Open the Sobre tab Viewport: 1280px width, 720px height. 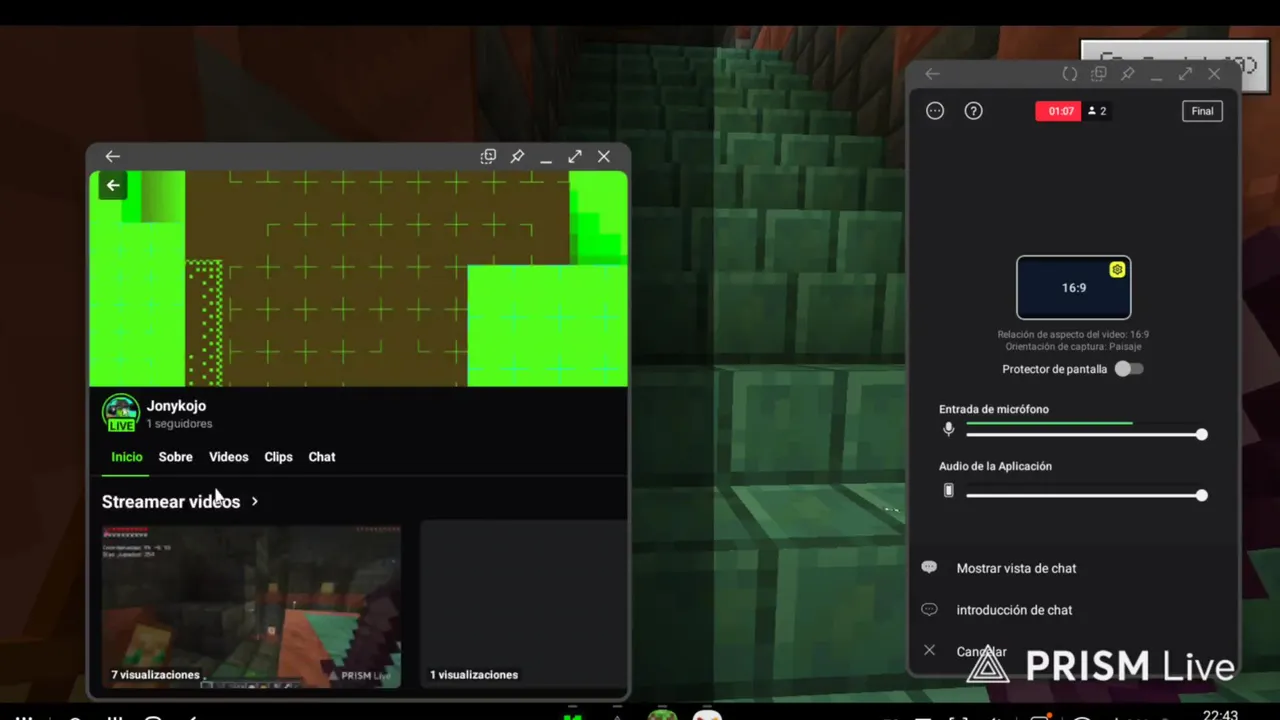coord(175,457)
